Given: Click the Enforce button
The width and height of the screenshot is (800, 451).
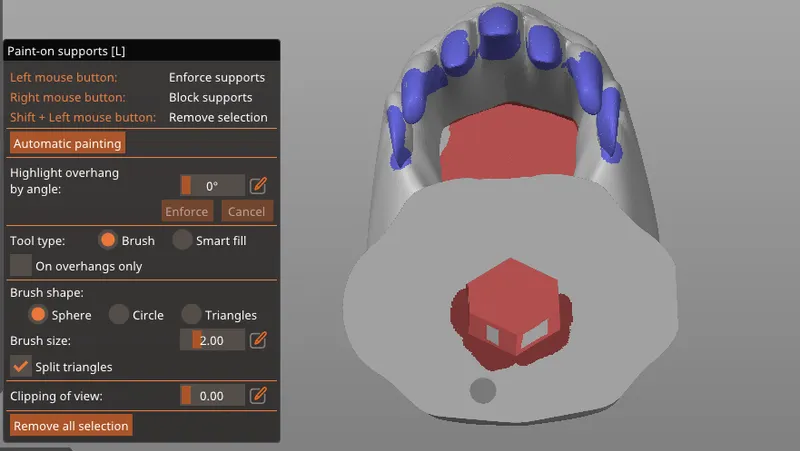Looking at the screenshot, I should click(x=187, y=211).
